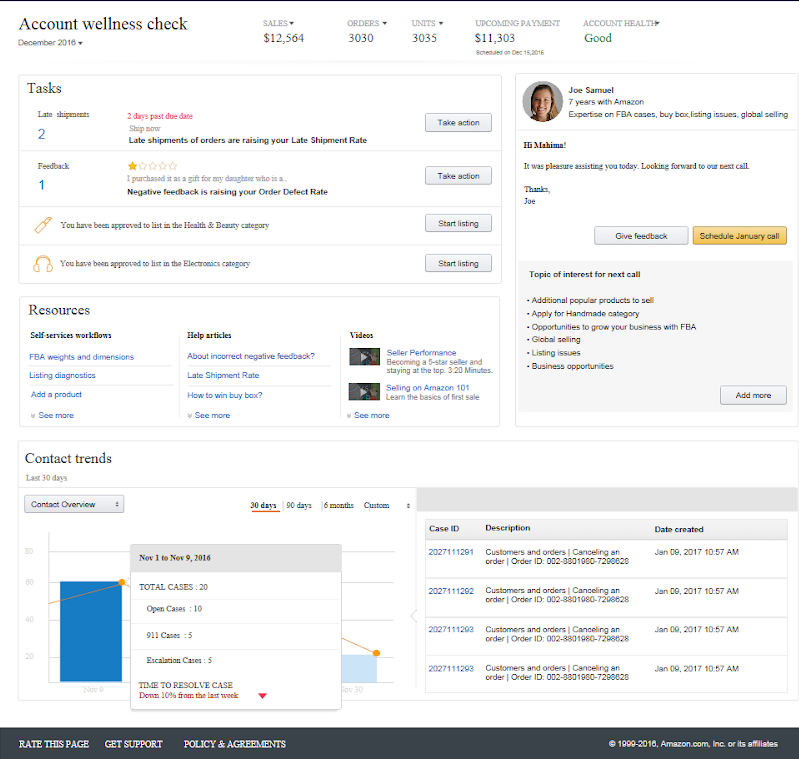Click the Good account health status

[x=598, y=38]
